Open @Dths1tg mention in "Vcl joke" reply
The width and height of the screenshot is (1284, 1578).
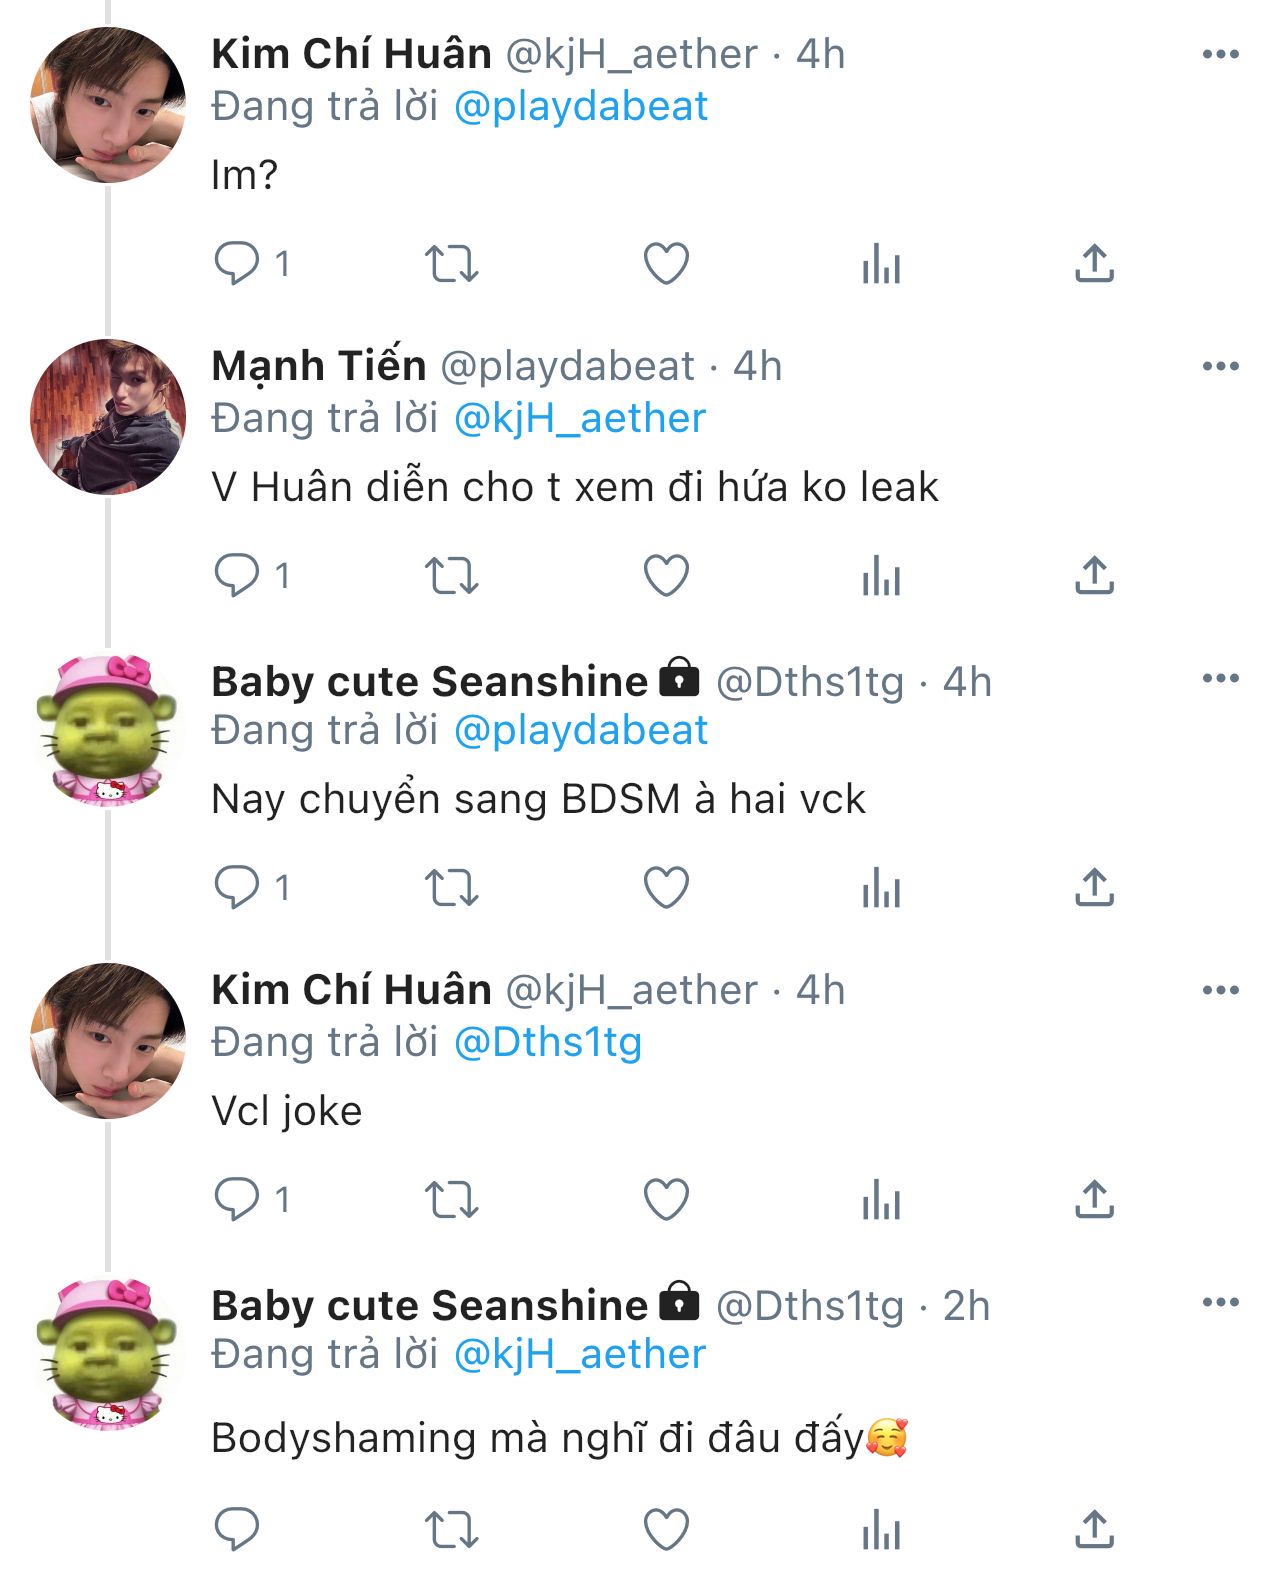[548, 1042]
